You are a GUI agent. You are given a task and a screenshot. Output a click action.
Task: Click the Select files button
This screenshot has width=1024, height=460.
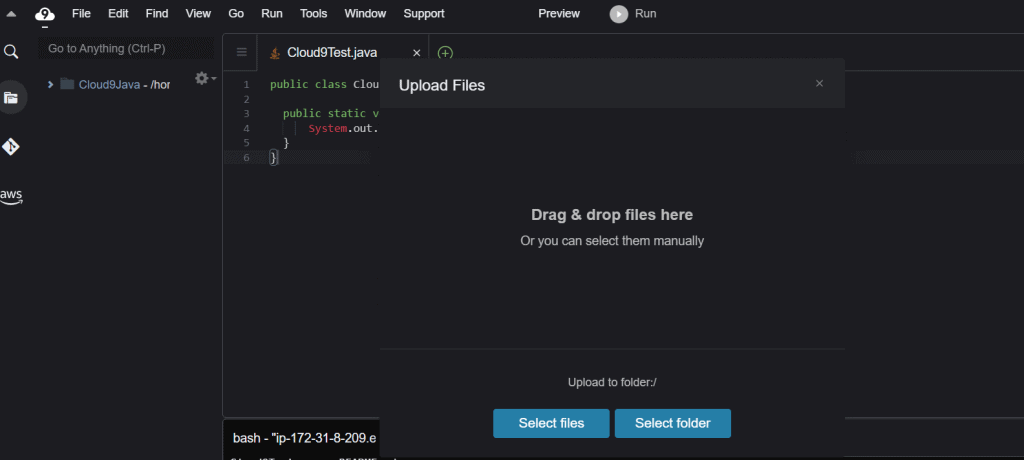click(551, 423)
